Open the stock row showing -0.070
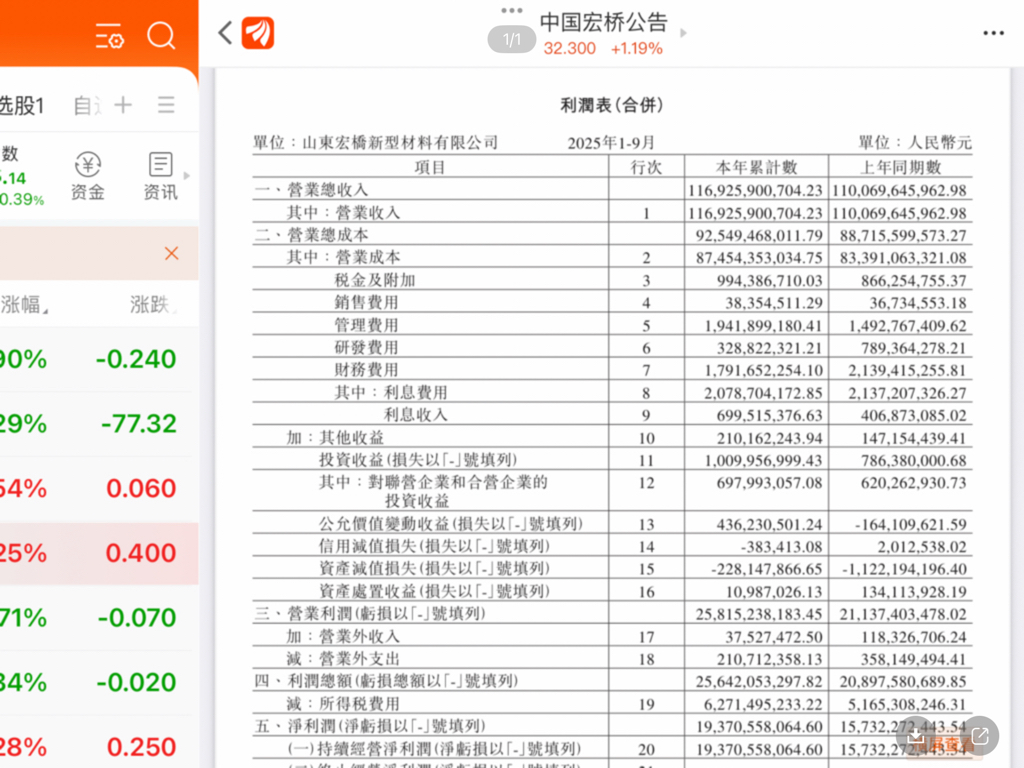Image resolution: width=1024 pixels, height=768 pixels. (99, 618)
